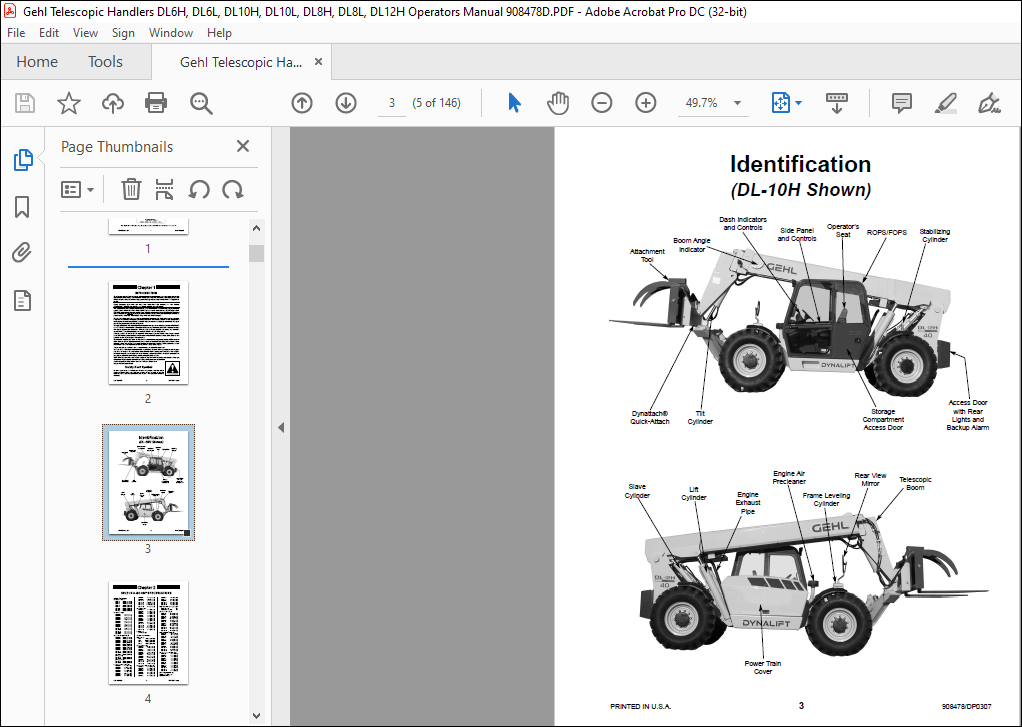
Task: Open the document layers/content panel icon
Action: coord(22,301)
